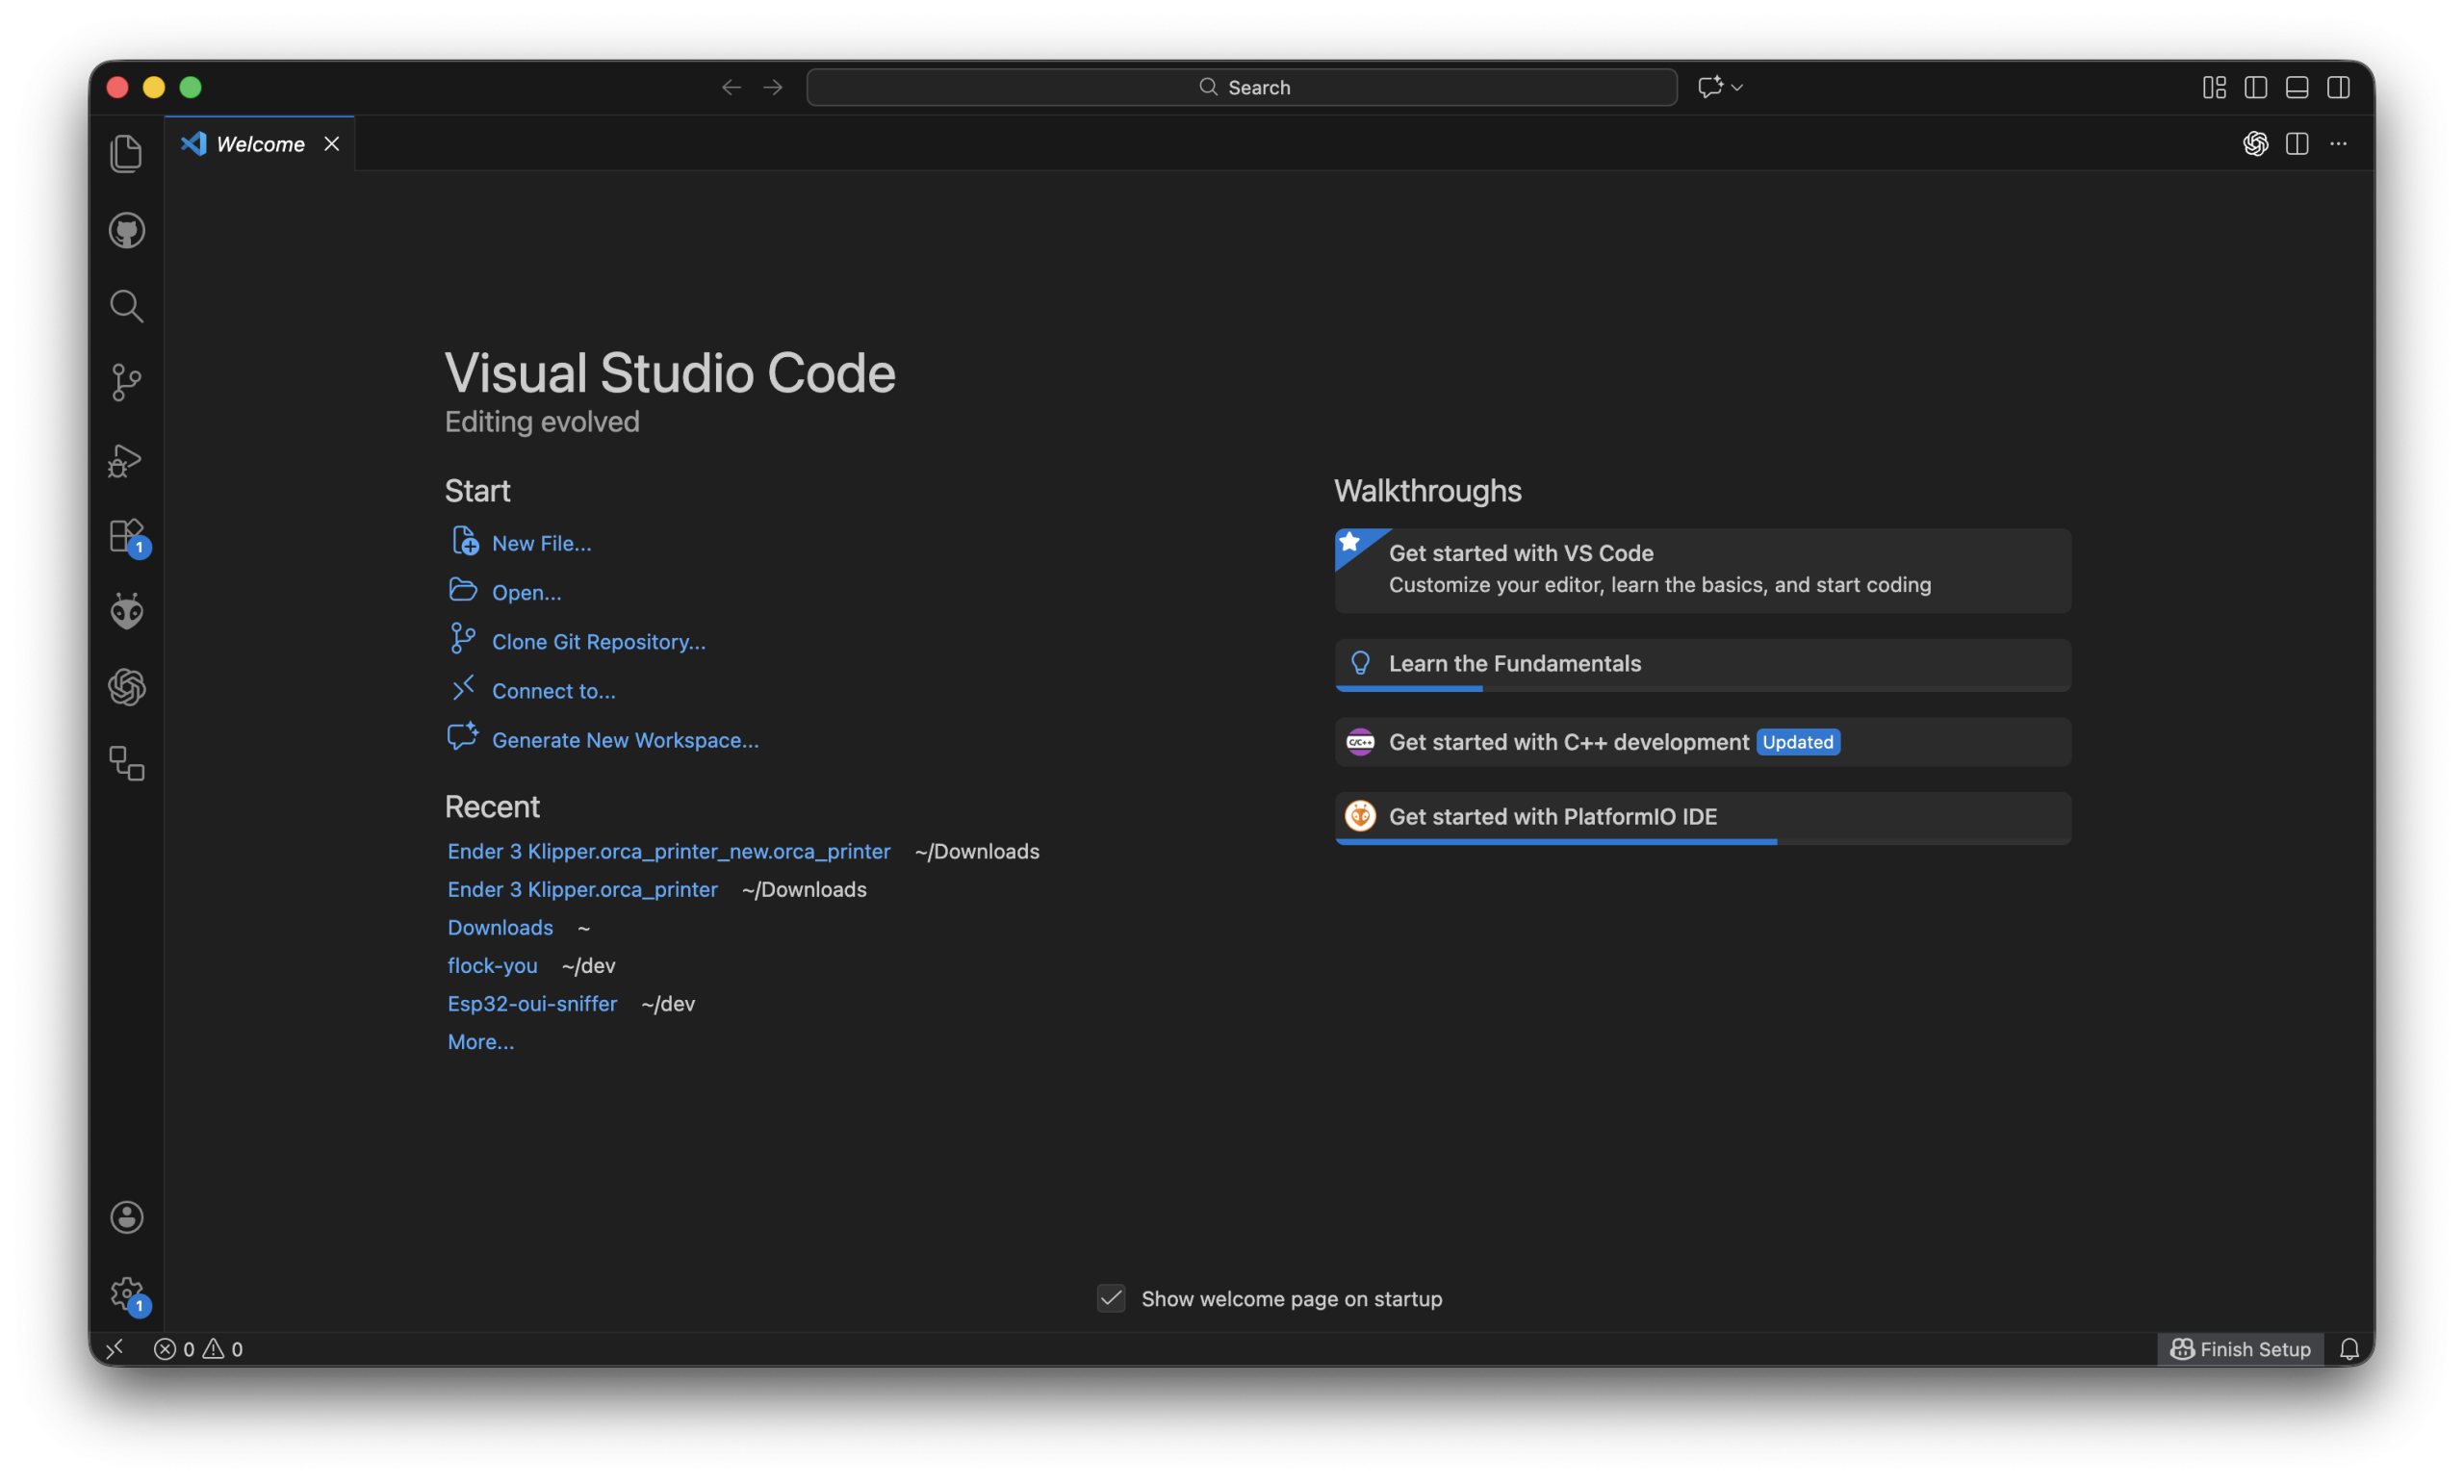Toggle the primary sidebar visibility
Image resolution: width=2464 pixels, height=1484 pixels.
pos(2256,87)
